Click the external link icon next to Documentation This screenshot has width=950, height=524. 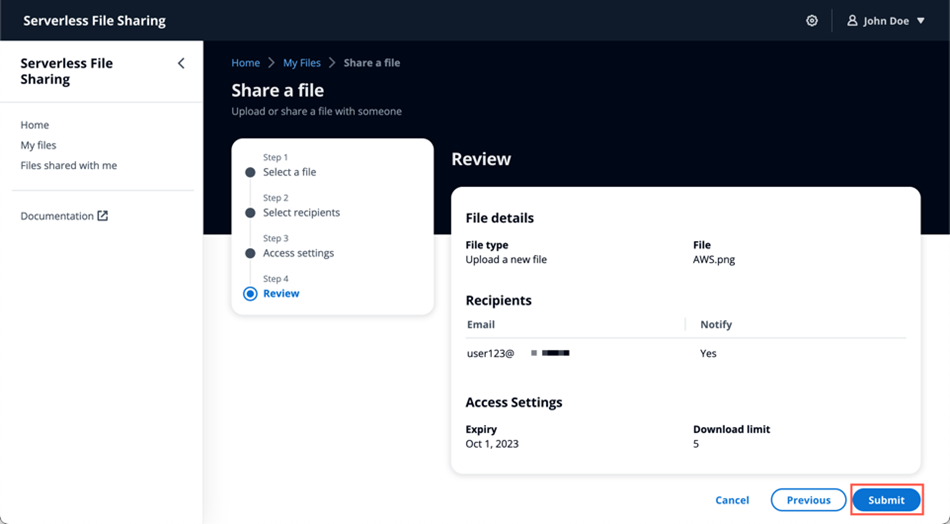(103, 216)
